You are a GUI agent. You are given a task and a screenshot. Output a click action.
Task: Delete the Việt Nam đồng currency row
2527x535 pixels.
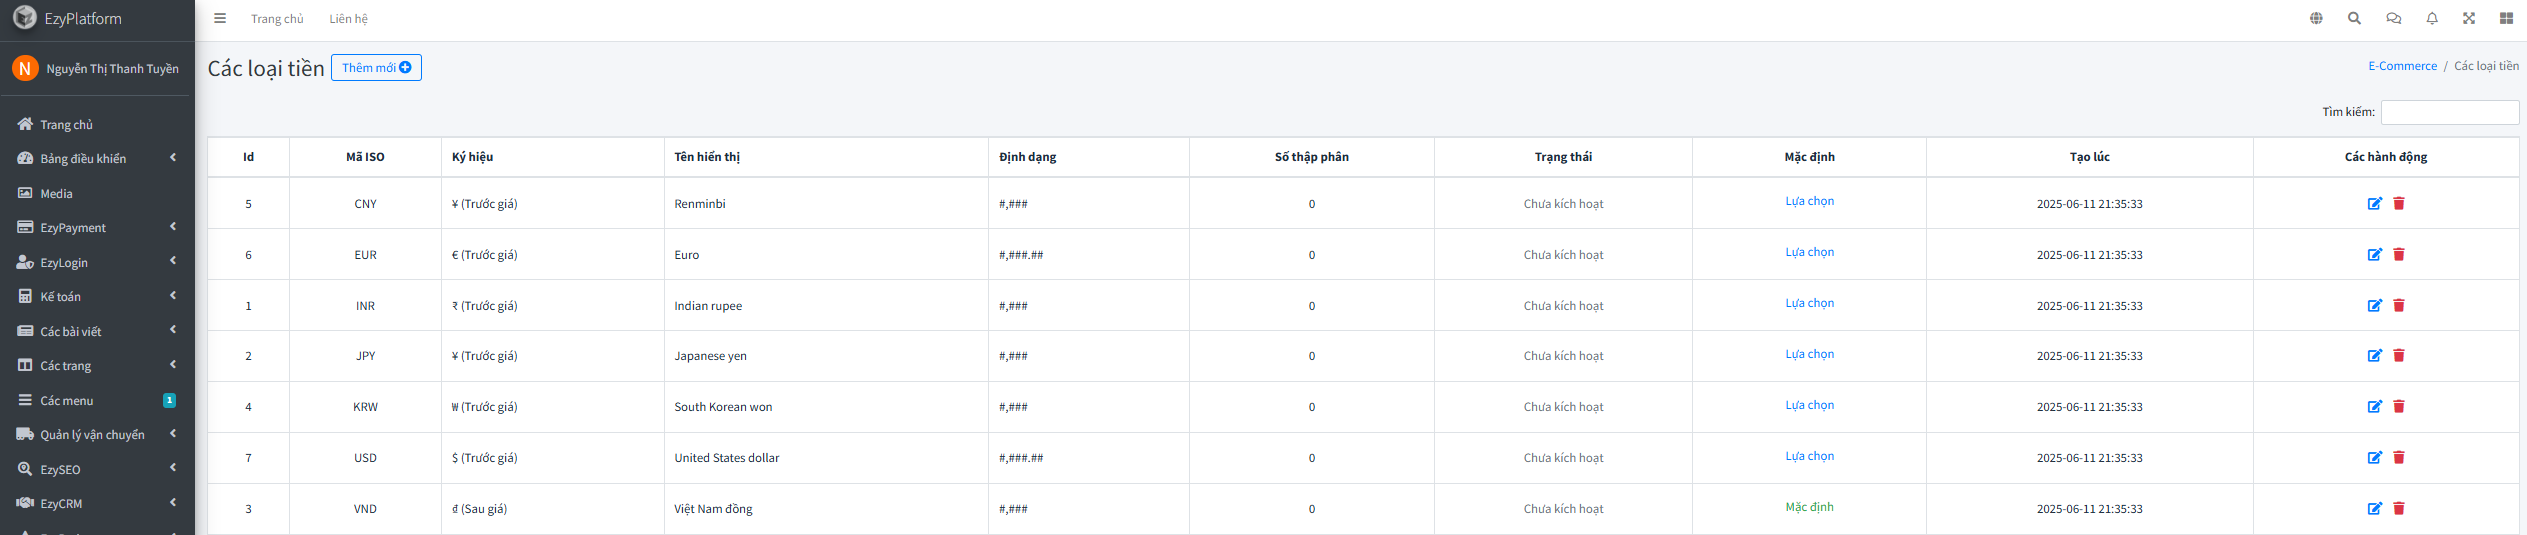(2399, 509)
